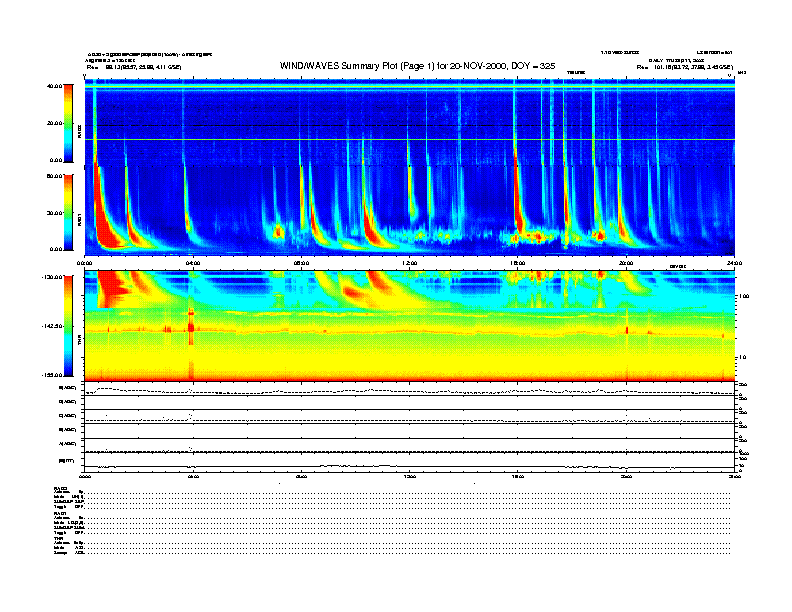
Task: Click the 100 tick on TNR right axis
Action: coord(744,296)
